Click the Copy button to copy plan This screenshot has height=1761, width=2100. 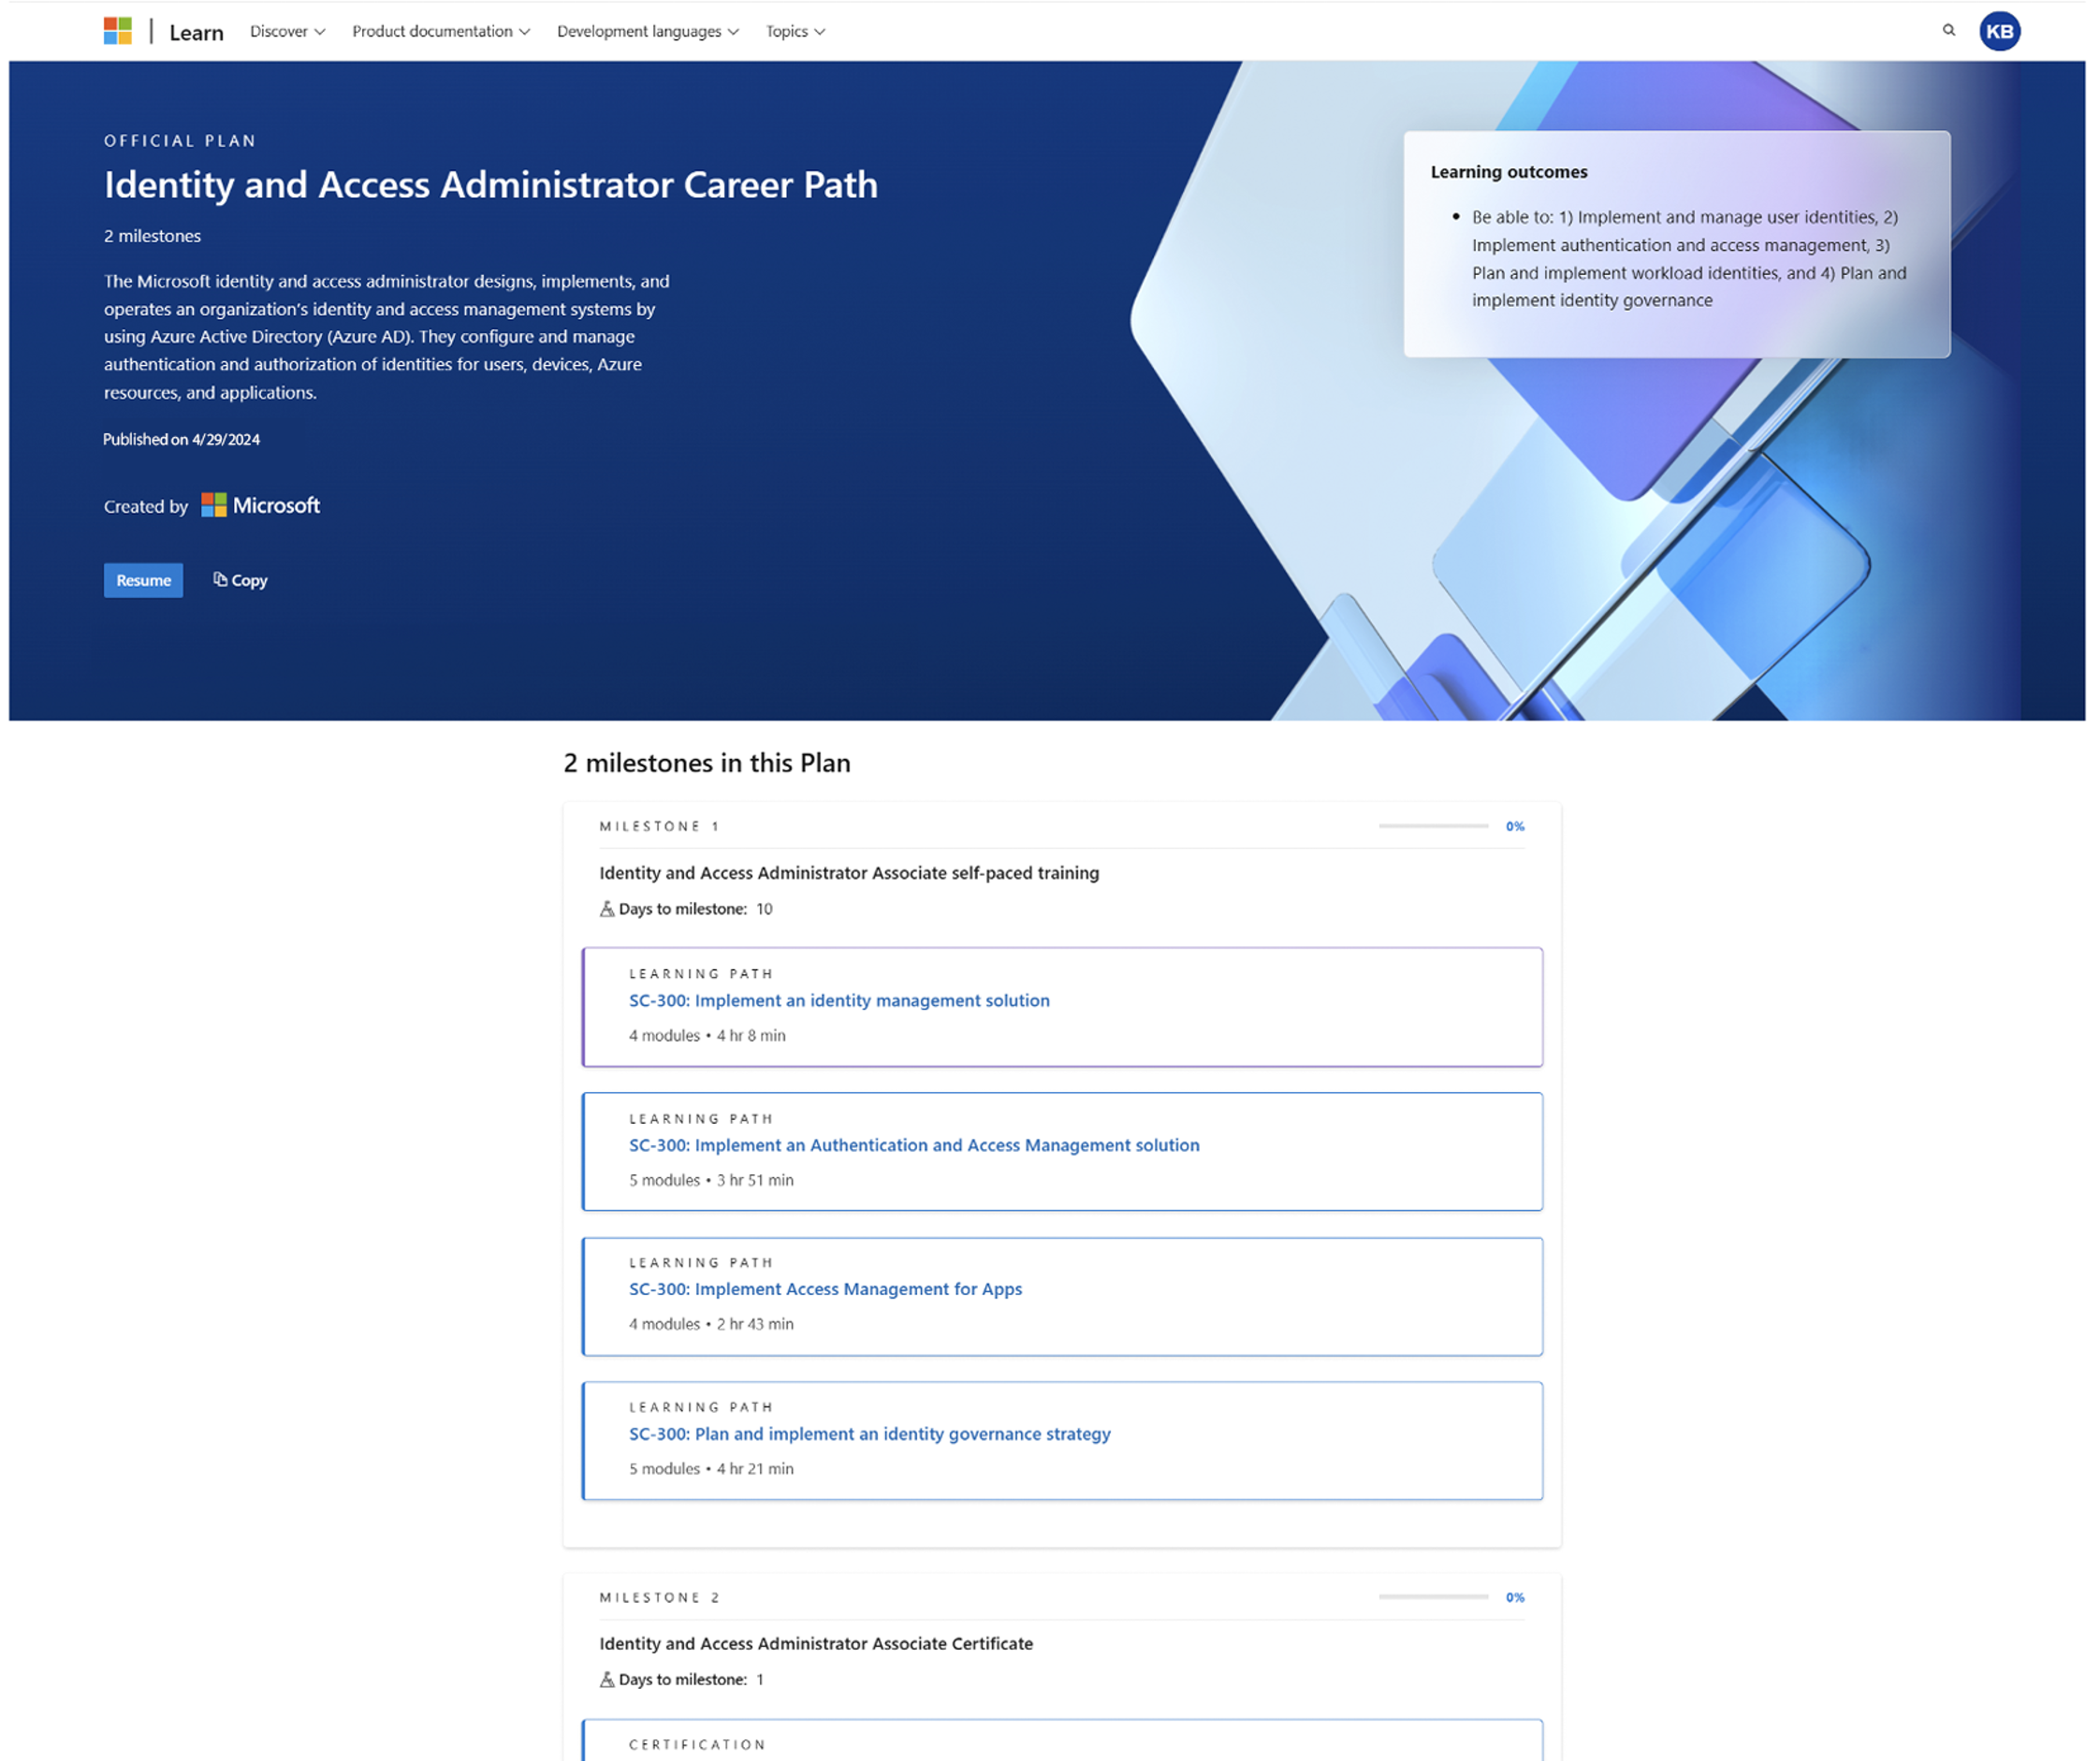point(240,580)
